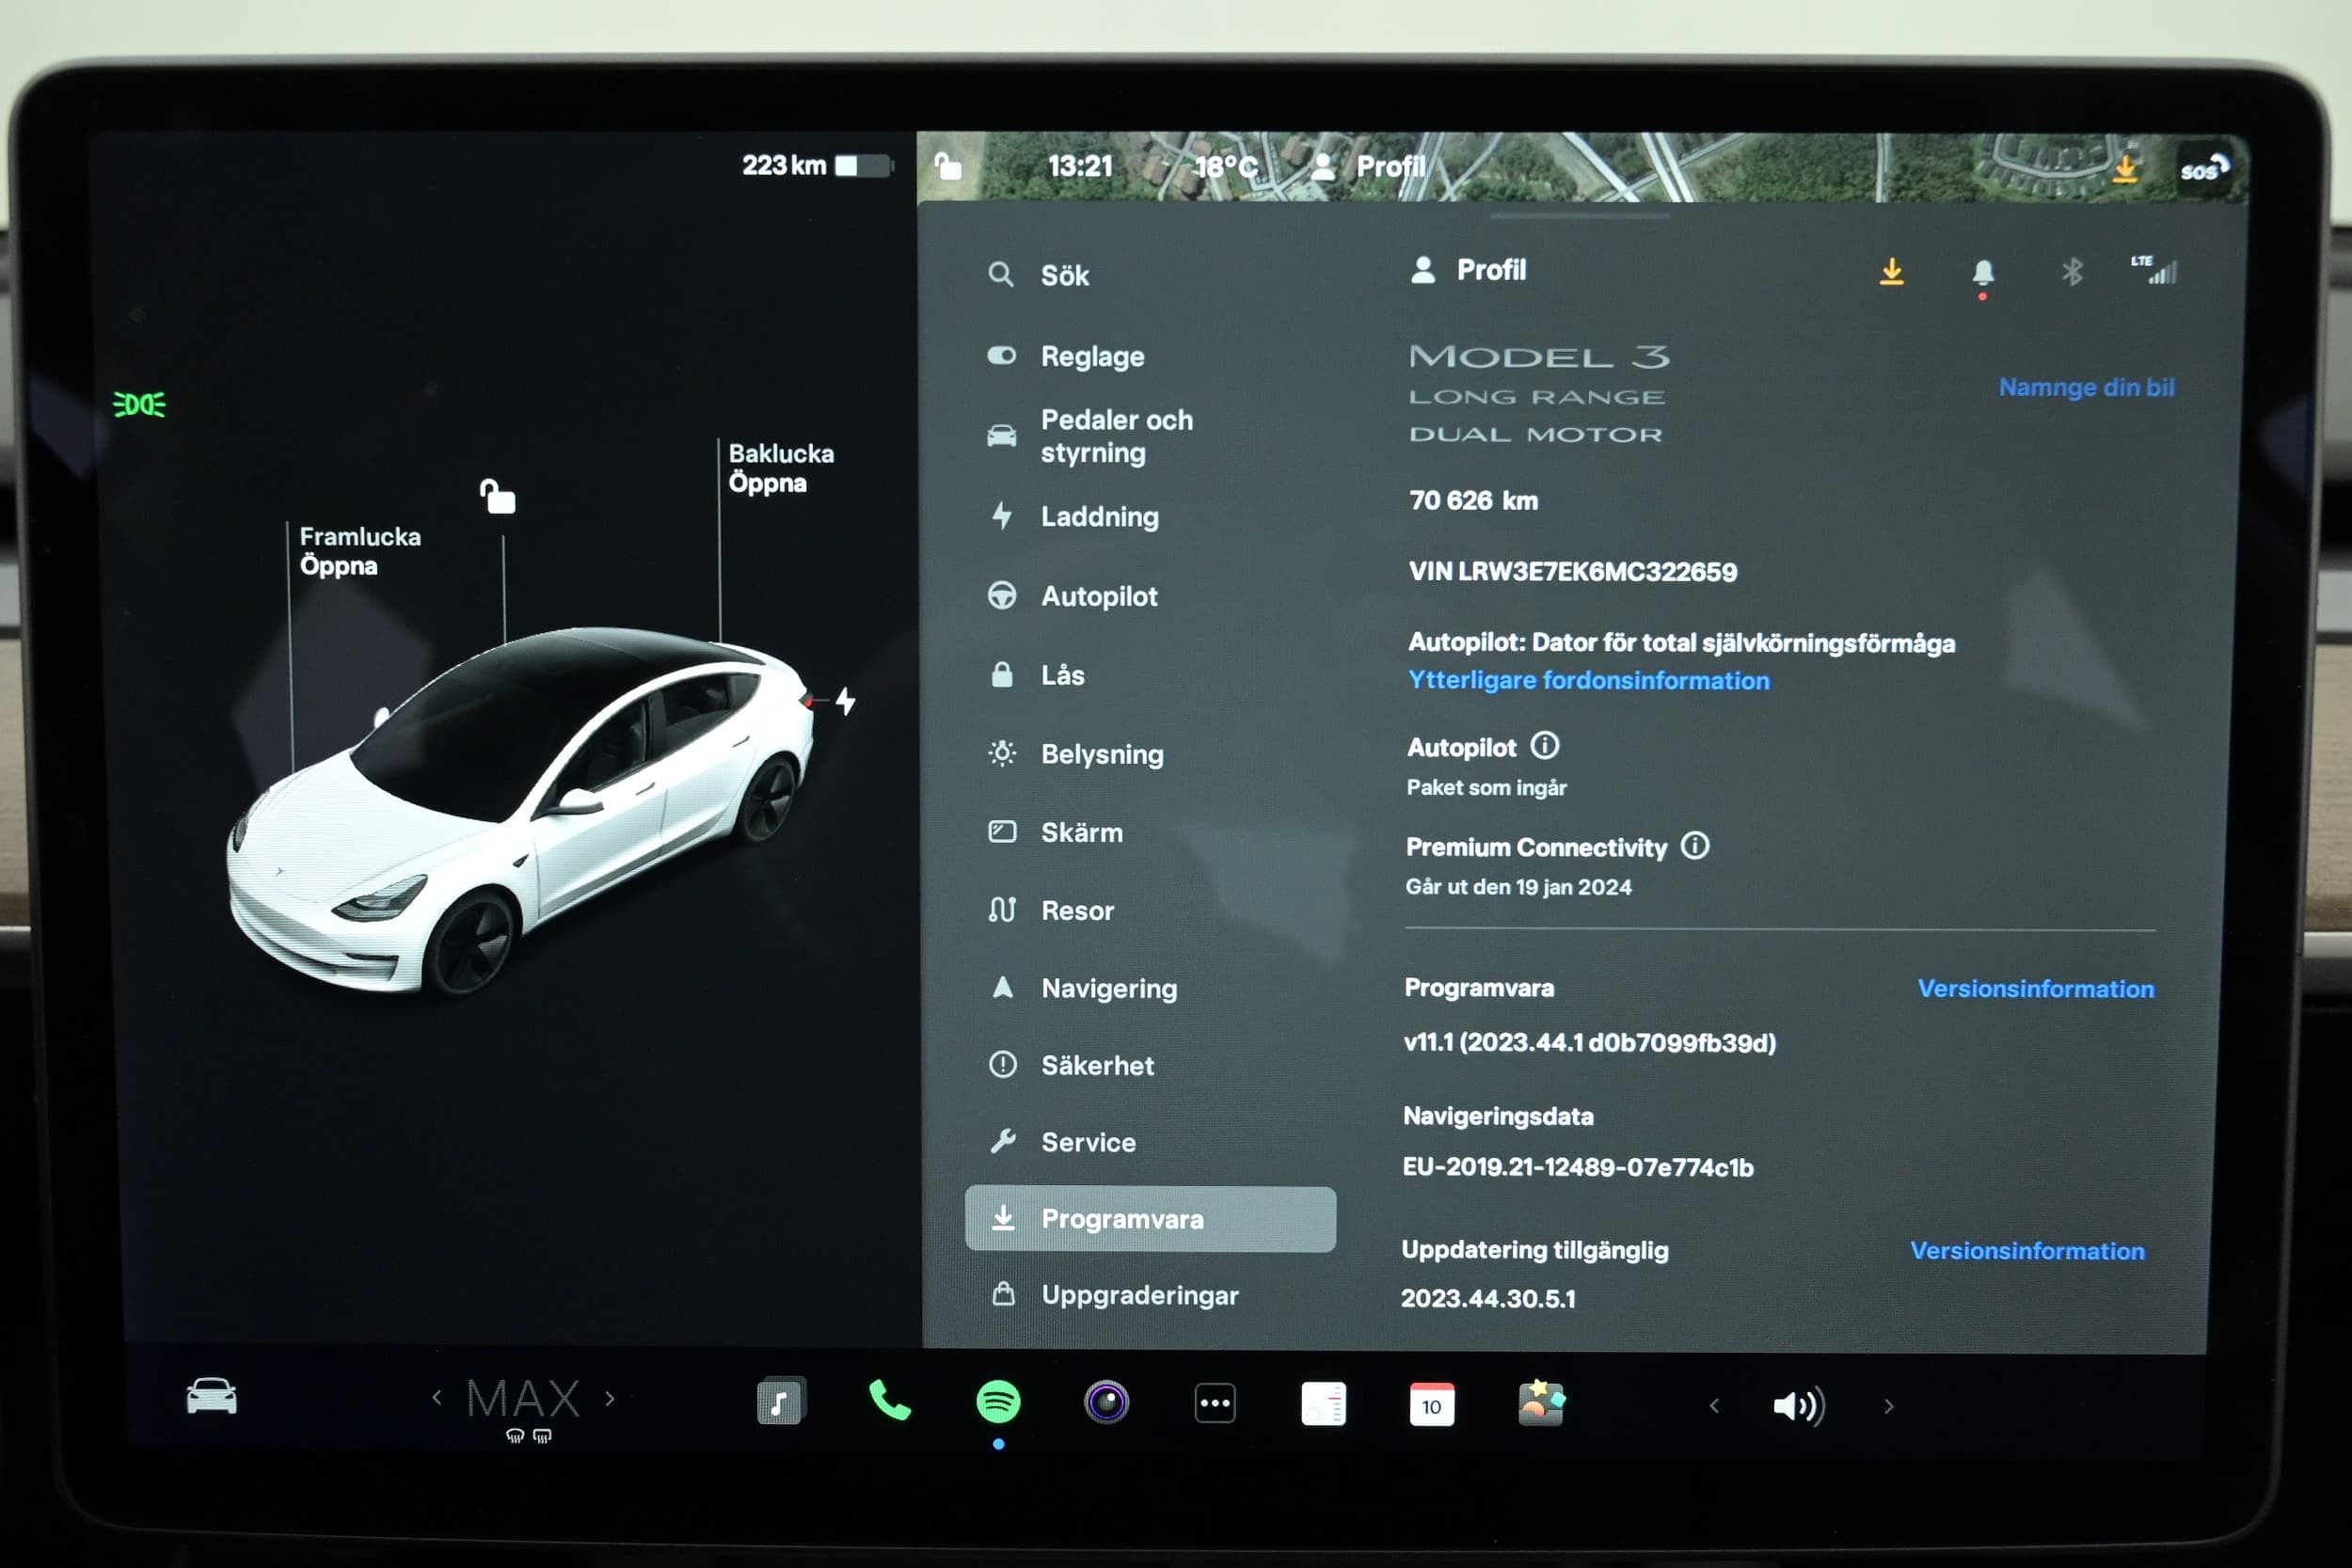Select Laddning in settings menu
Screen dimensions: 2352x1568
tap(1098, 517)
